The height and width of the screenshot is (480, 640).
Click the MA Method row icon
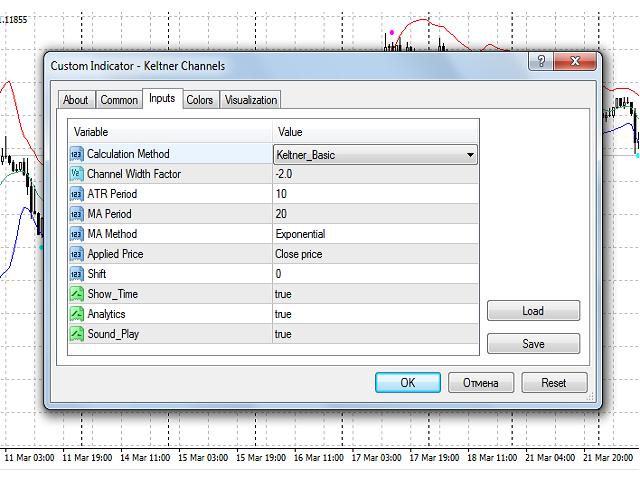[x=76, y=234]
